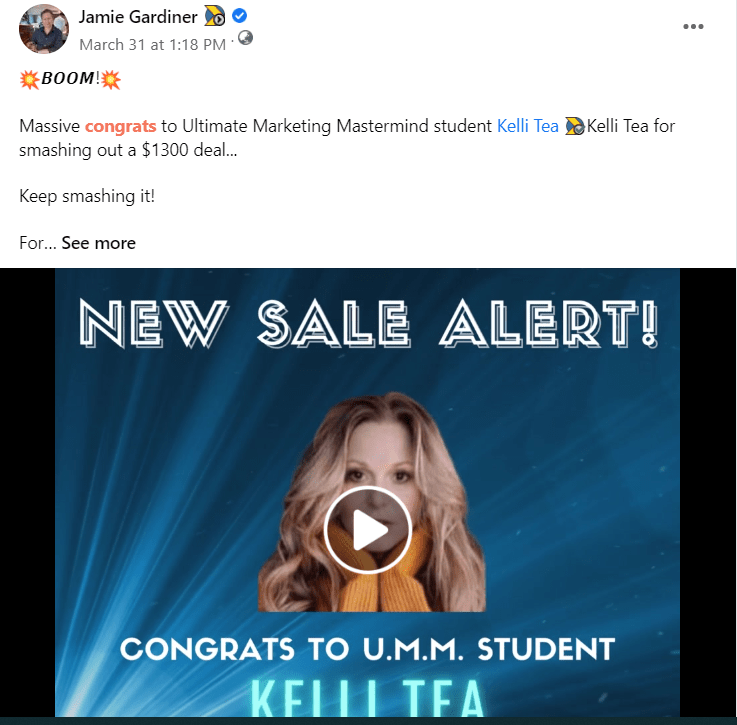The image size is (737, 725).
Task: Play the New Sale Alert video
Action: point(368,530)
